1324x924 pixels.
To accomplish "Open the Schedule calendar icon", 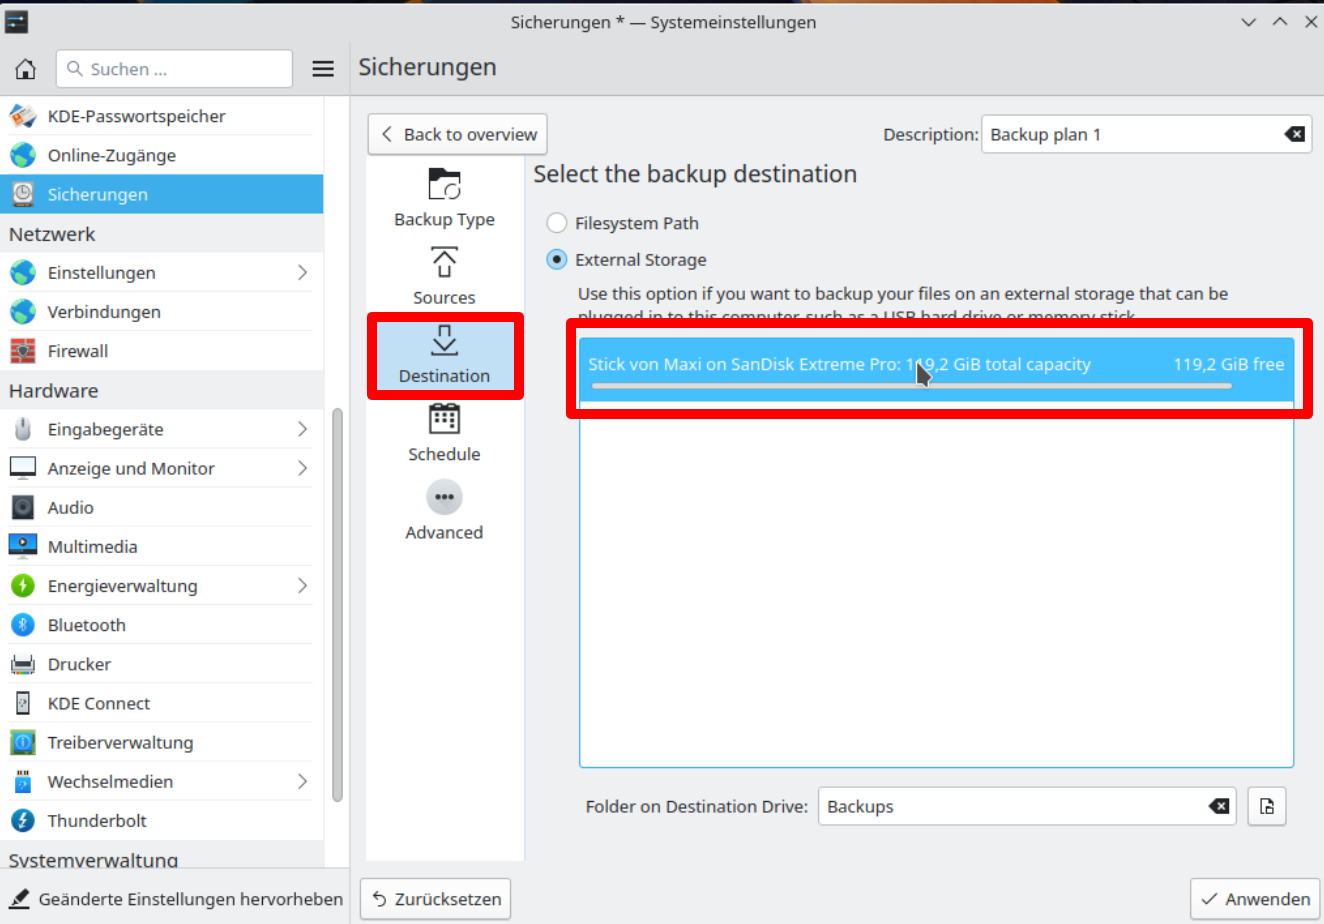I will [x=444, y=420].
